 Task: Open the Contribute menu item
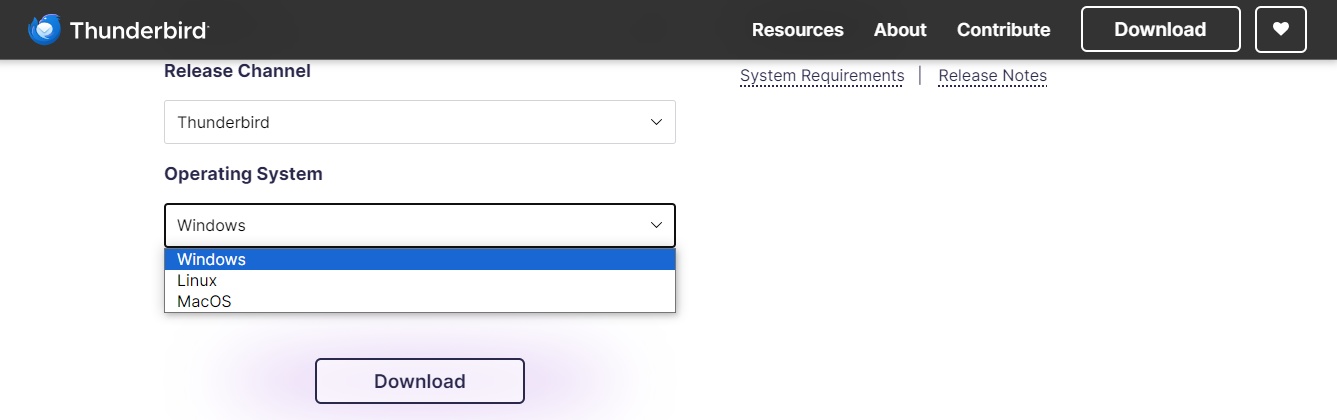(1003, 30)
